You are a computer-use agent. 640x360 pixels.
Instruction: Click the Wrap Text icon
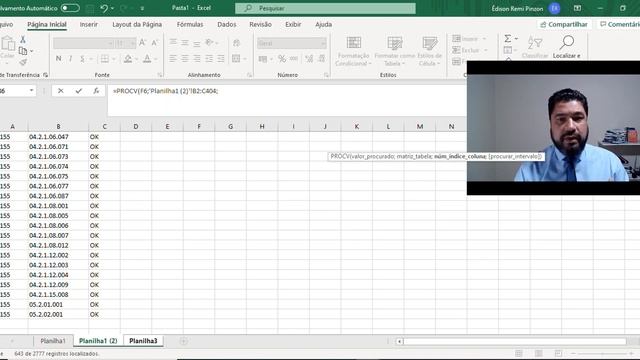tap(236, 42)
